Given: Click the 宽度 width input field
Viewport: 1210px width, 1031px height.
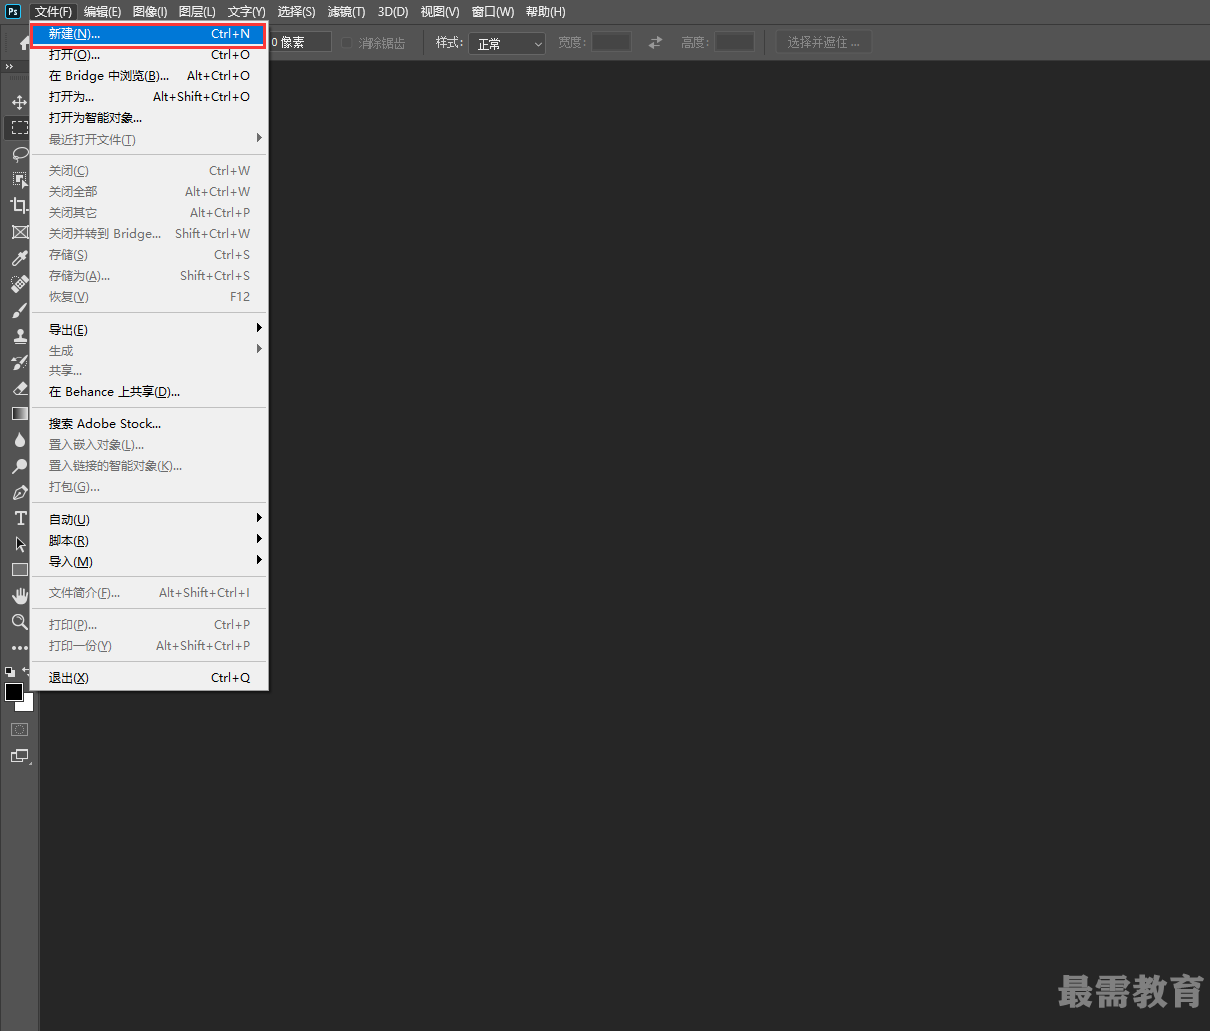Looking at the screenshot, I should [x=611, y=42].
